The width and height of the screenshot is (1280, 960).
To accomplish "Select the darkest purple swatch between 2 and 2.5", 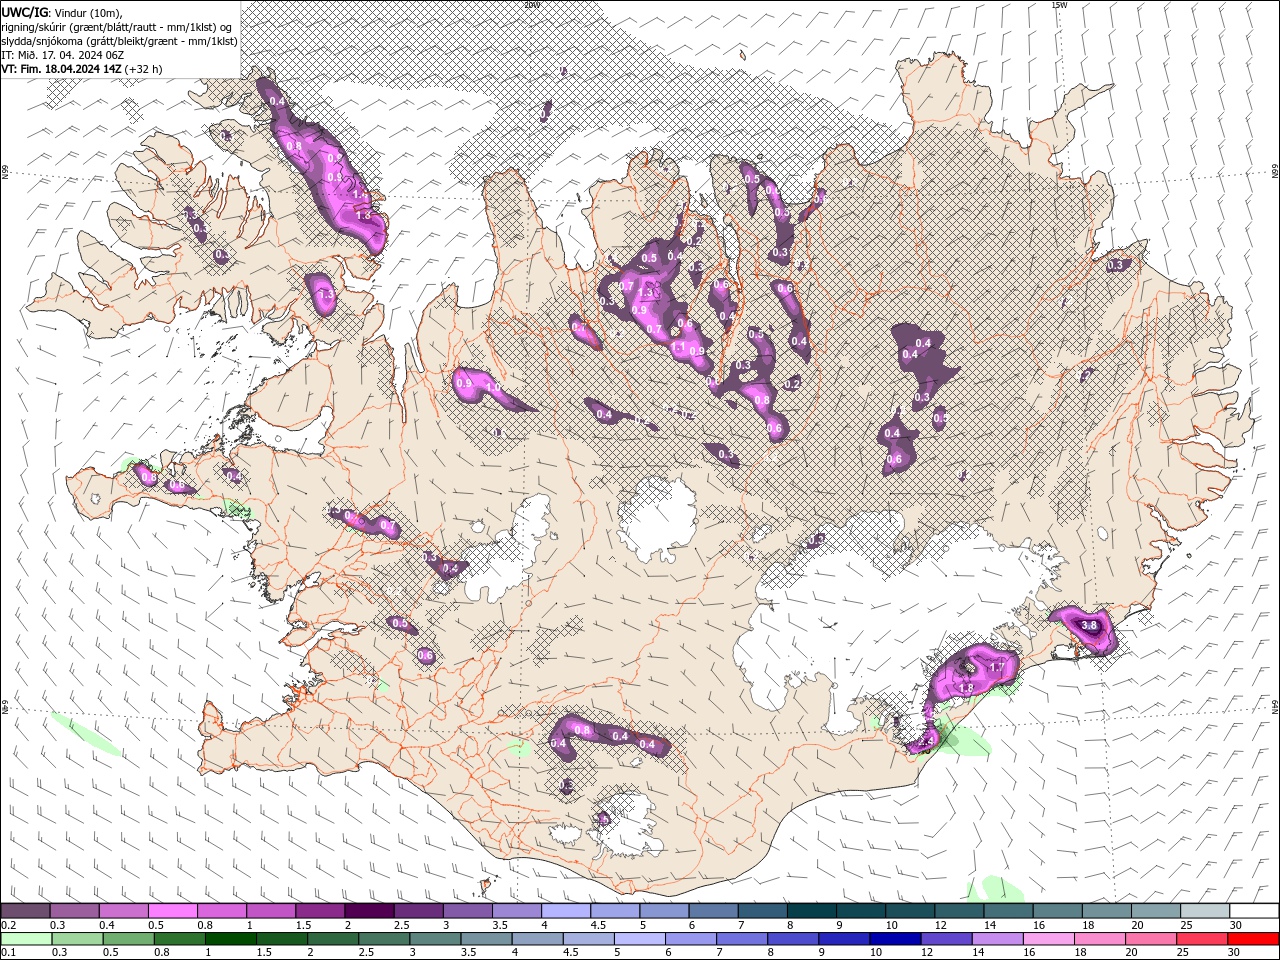I will 368,911.
